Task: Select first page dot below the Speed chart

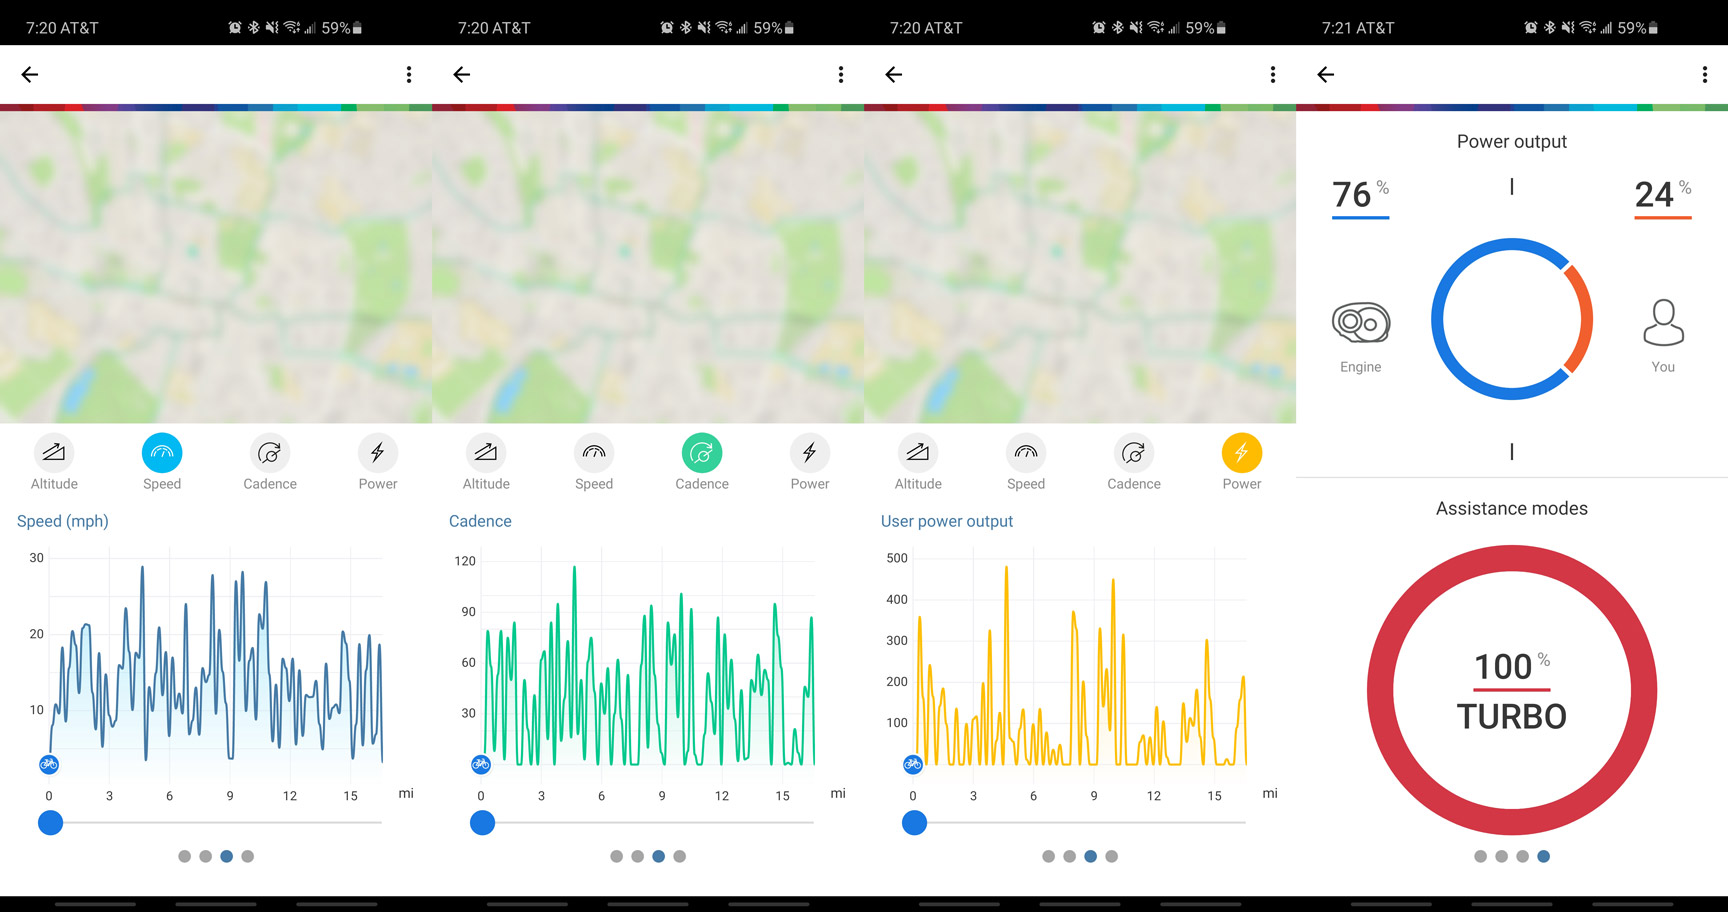Action: (184, 856)
